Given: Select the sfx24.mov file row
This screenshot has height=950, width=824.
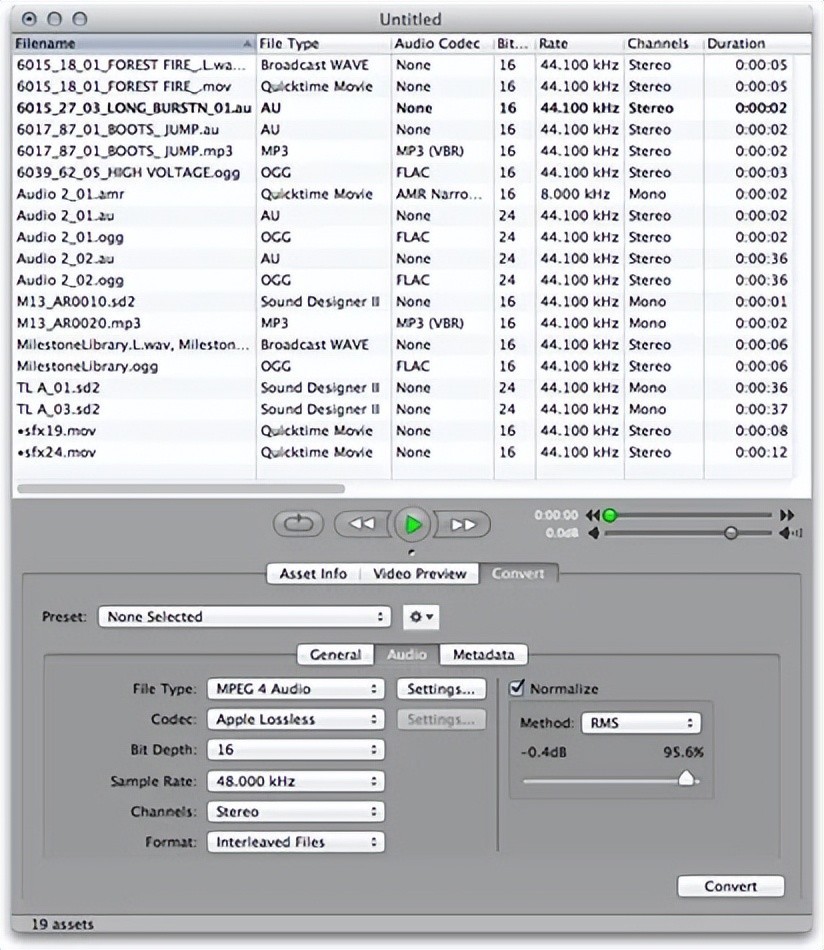Looking at the screenshot, I should point(130,452).
